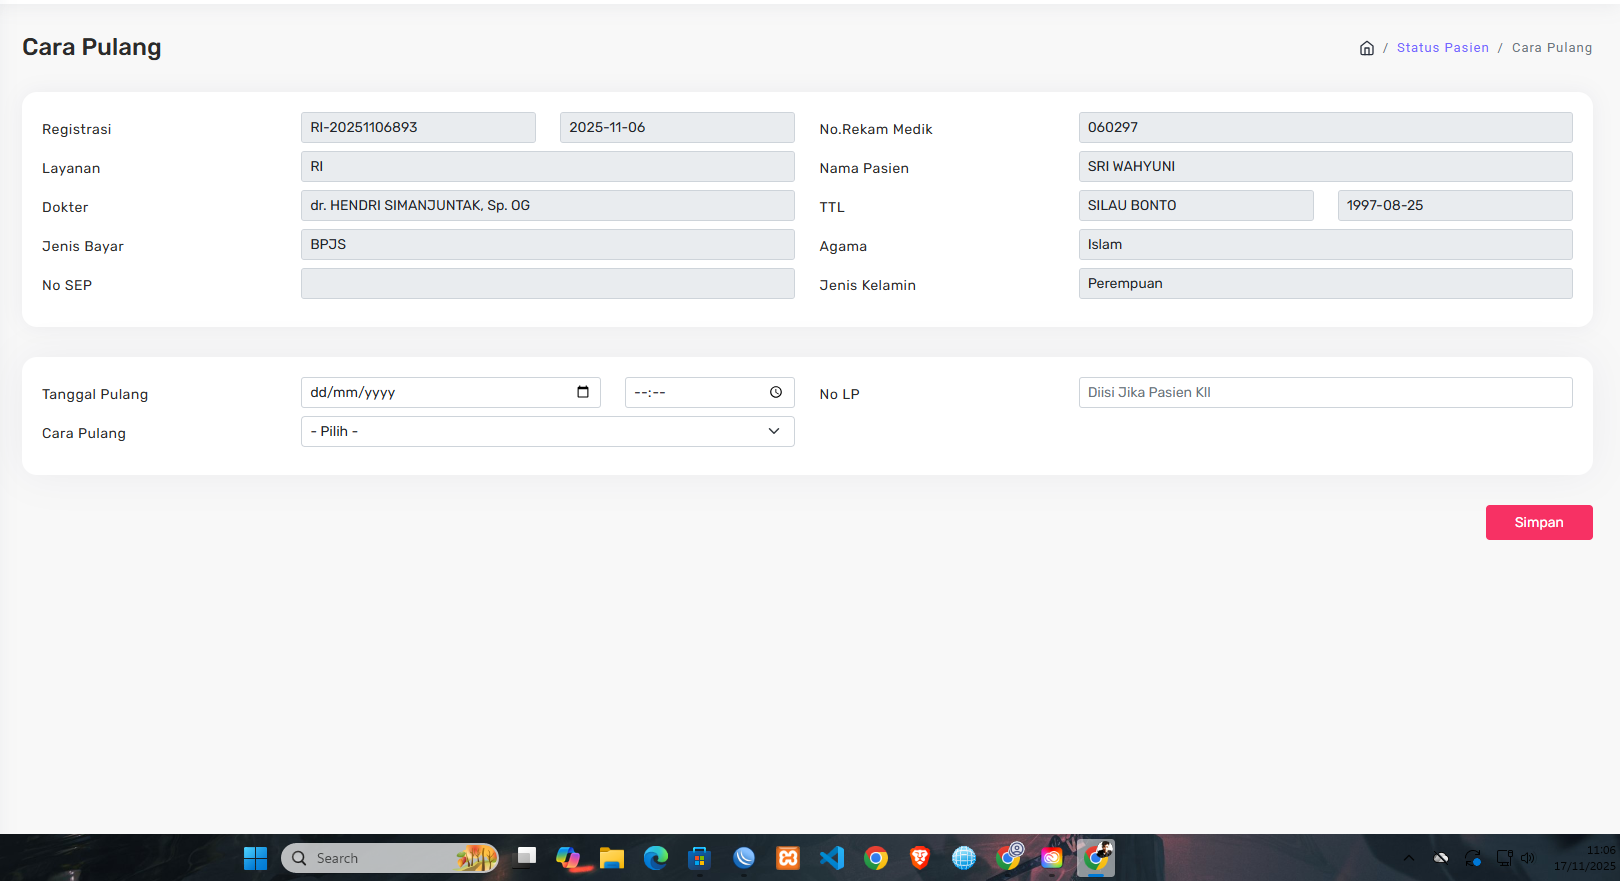Open the volume control in system tray
1620x881 pixels.
coord(1527,858)
